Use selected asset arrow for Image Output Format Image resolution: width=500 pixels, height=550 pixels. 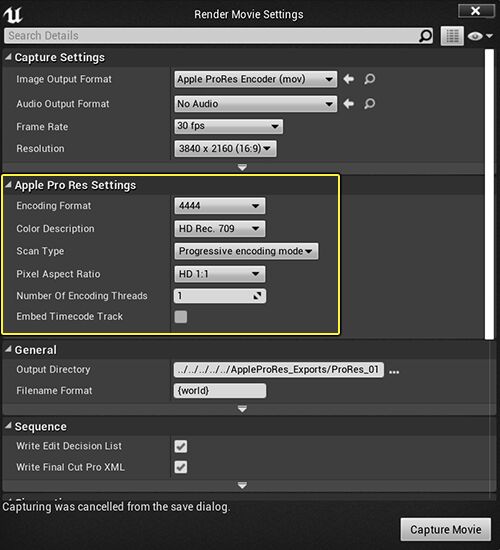point(348,79)
